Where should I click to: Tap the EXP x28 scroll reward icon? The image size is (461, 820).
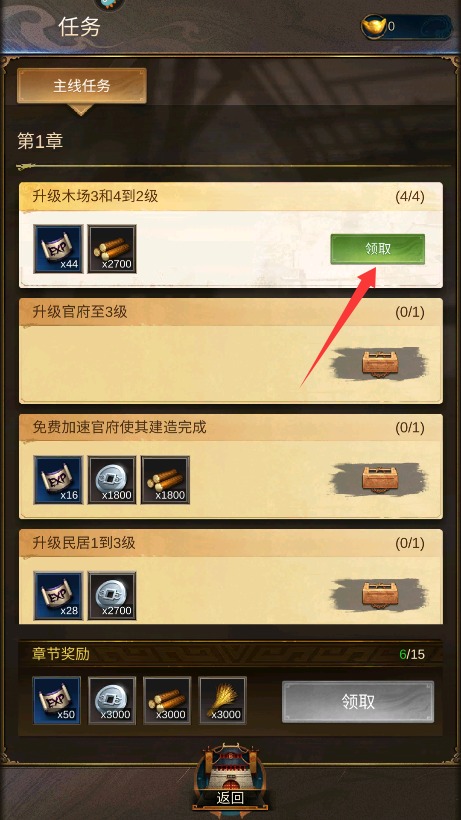(x=59, y=596)
